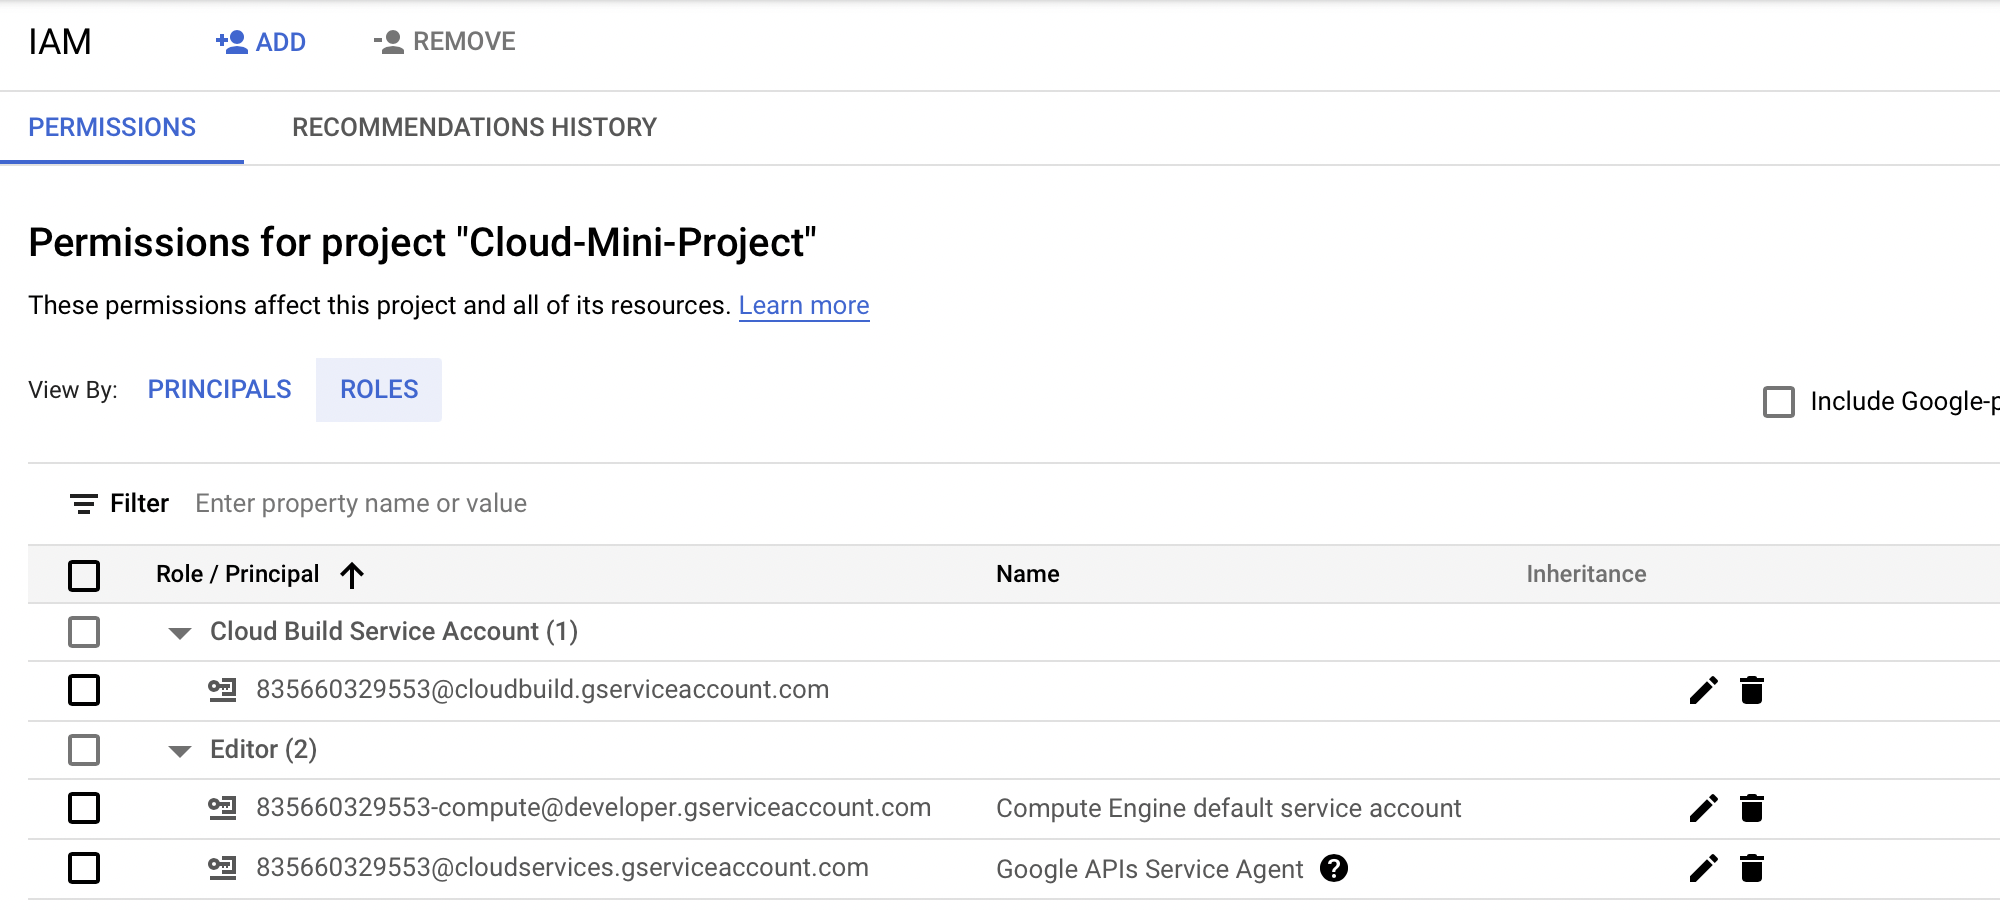Click the Editor (2) role label
The width and height of the screenshot is (2000, 910).
[263, 749]
